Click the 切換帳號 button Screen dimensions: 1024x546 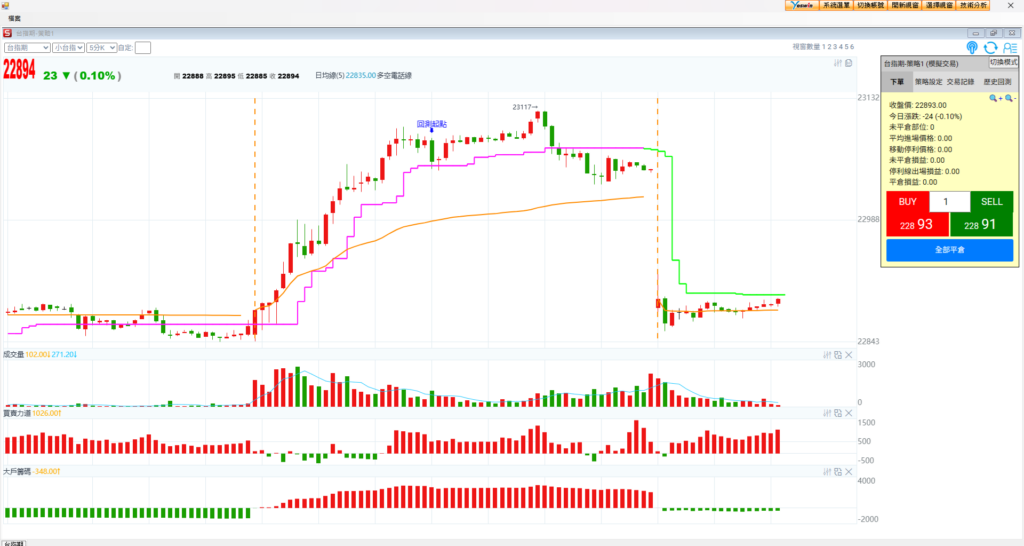click(871, 5)
